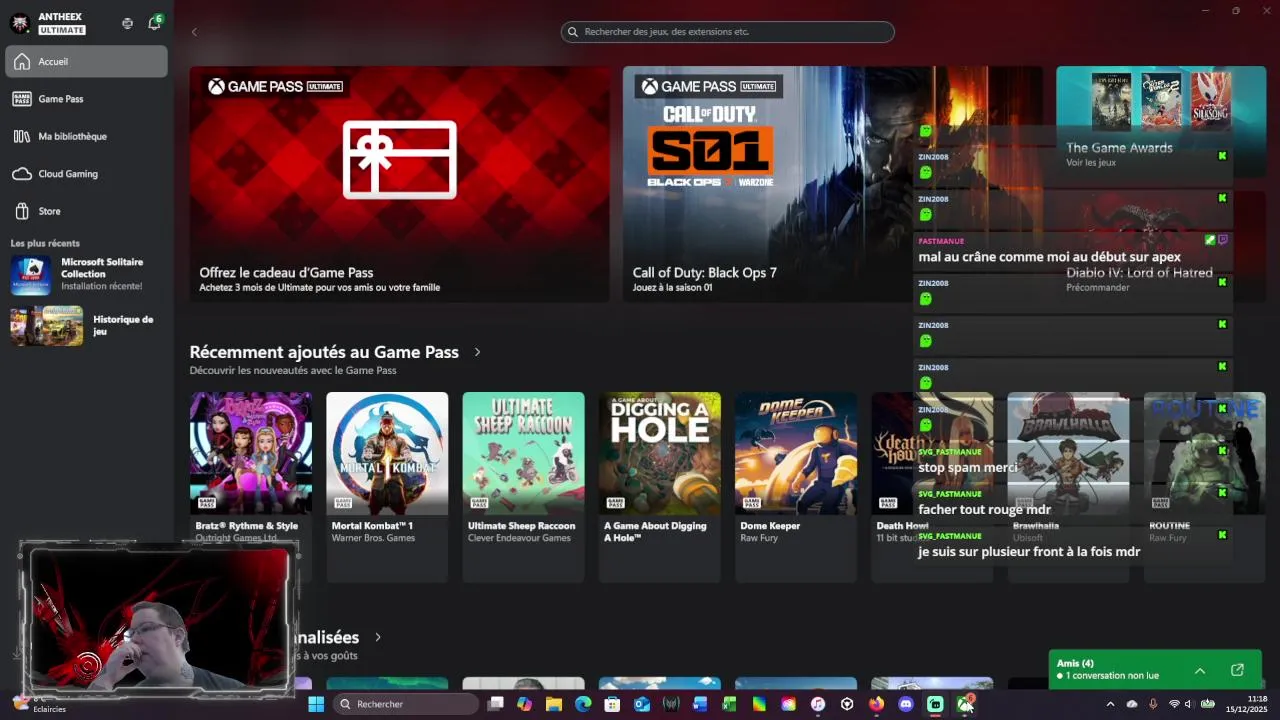Image resolution: width=1280 pixels, height=720 pixels.
Task: Open the Game Pass sidebar section
Action: click(x=87, y=99)
